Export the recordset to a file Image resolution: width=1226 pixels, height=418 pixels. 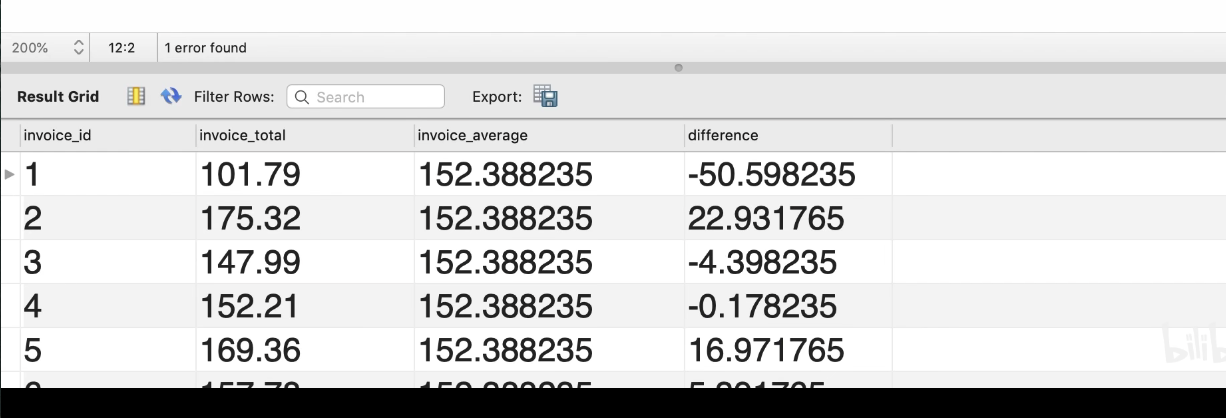click(545, 97)
